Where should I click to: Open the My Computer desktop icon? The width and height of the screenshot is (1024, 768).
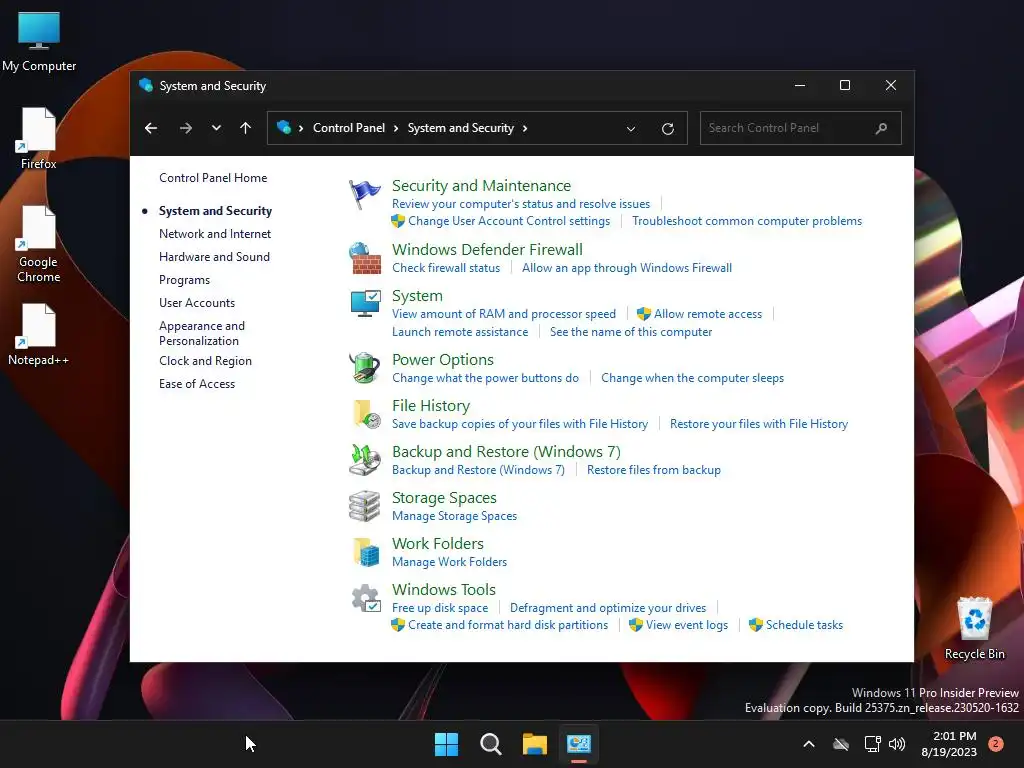tap(39, 41)
